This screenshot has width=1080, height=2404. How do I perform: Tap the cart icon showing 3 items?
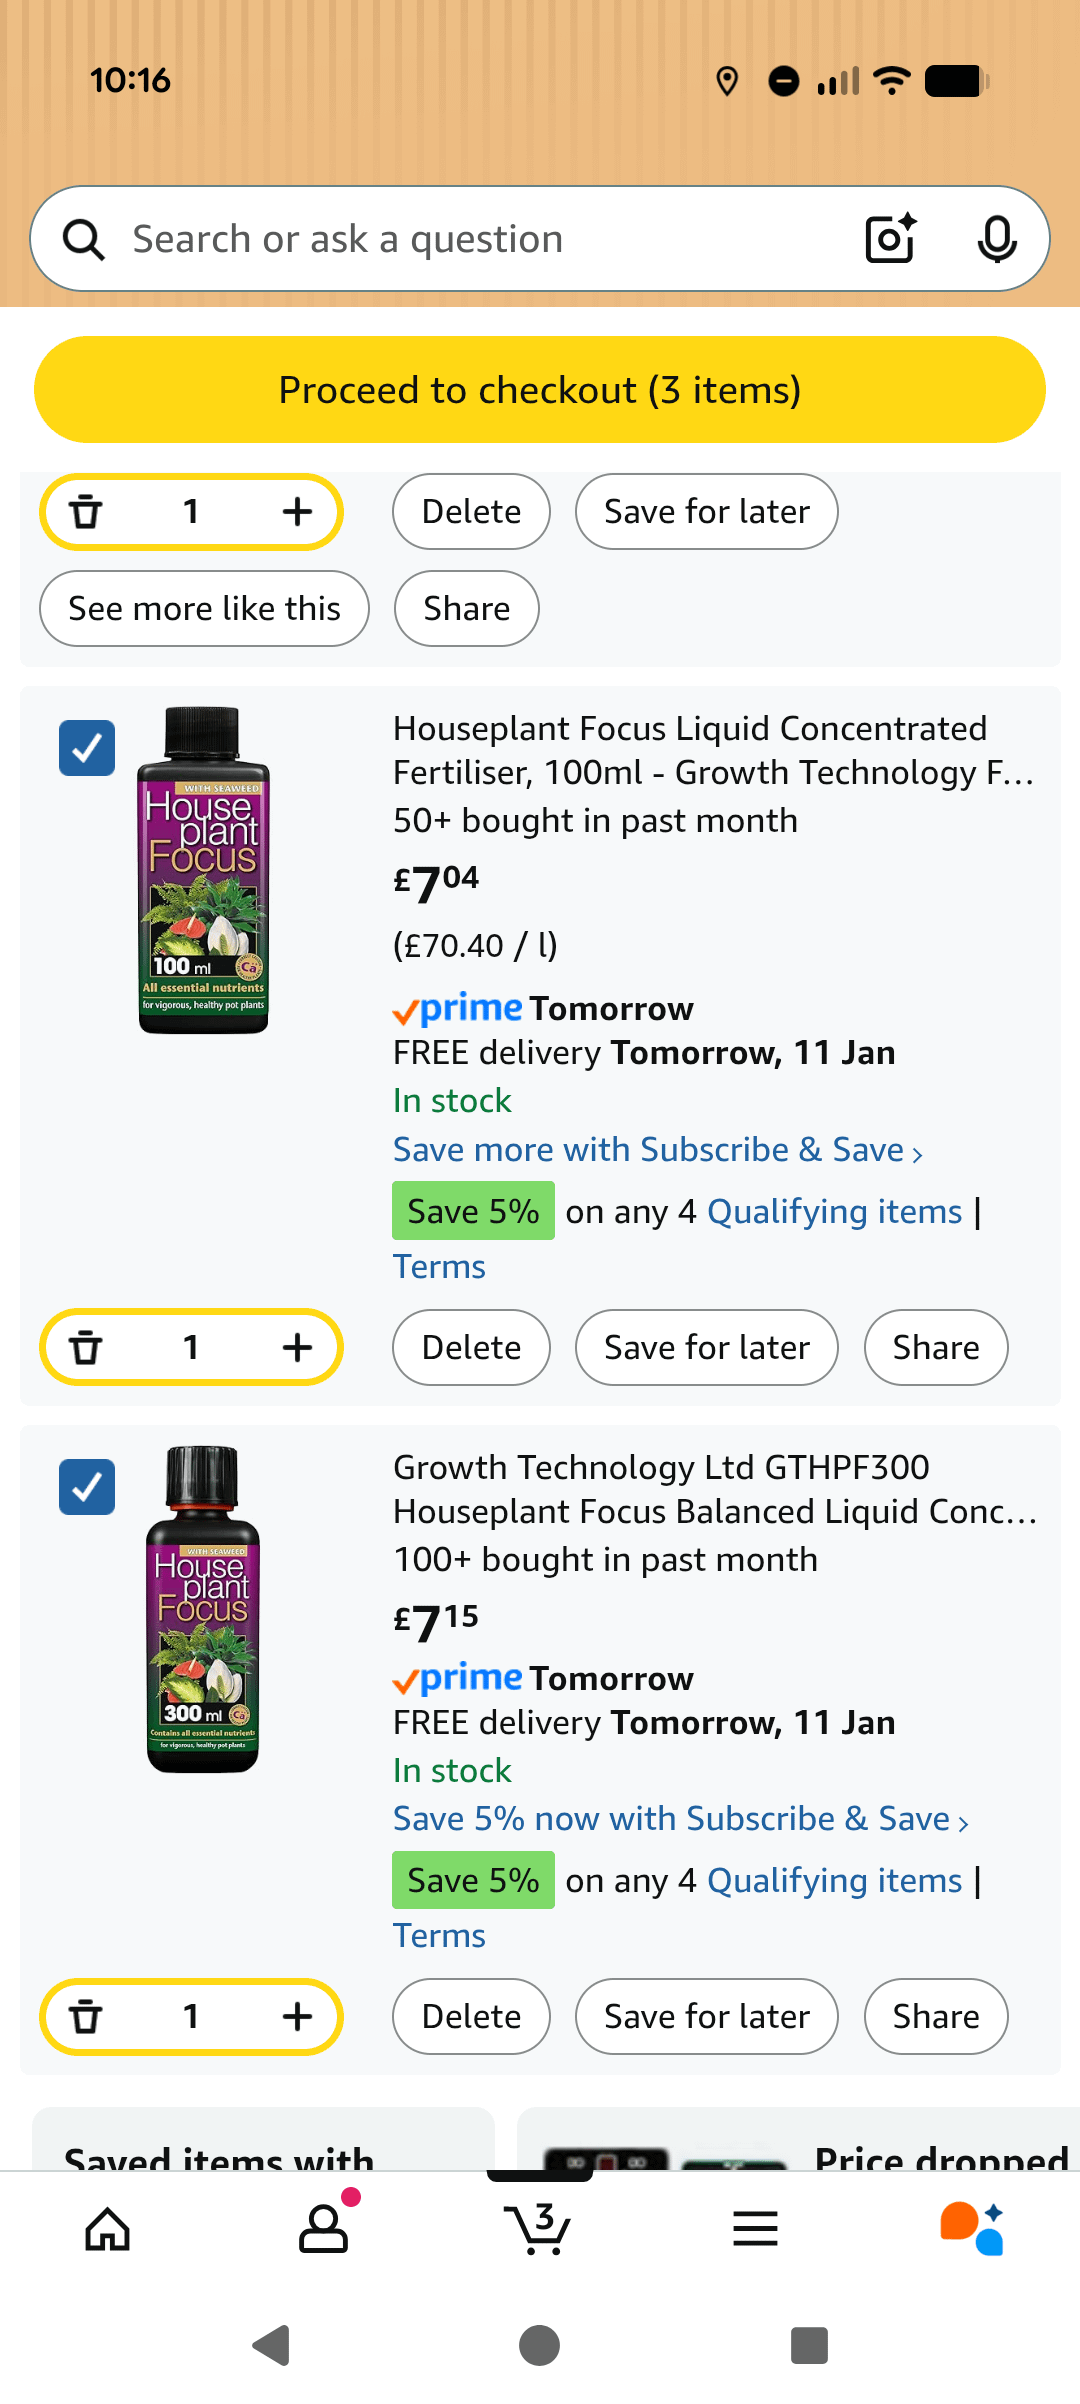pyautogui.click(x=540, y=2229)
